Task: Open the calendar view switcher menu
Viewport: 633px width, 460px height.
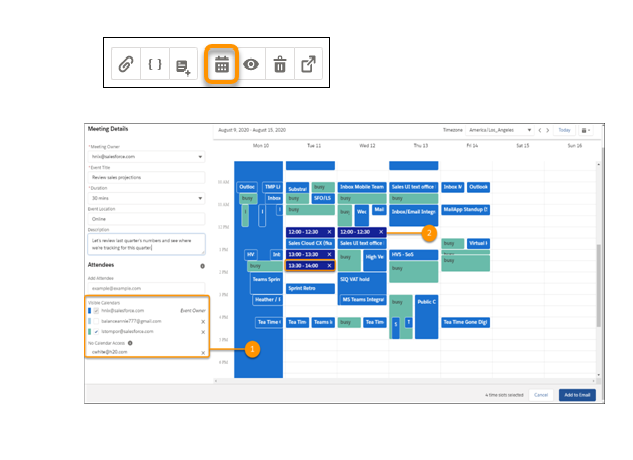Action: tap(586, 130)
